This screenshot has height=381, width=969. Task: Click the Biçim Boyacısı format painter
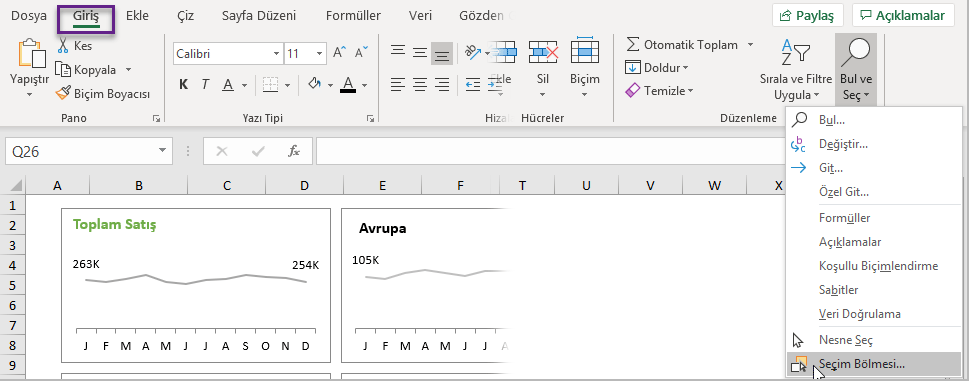103,94
